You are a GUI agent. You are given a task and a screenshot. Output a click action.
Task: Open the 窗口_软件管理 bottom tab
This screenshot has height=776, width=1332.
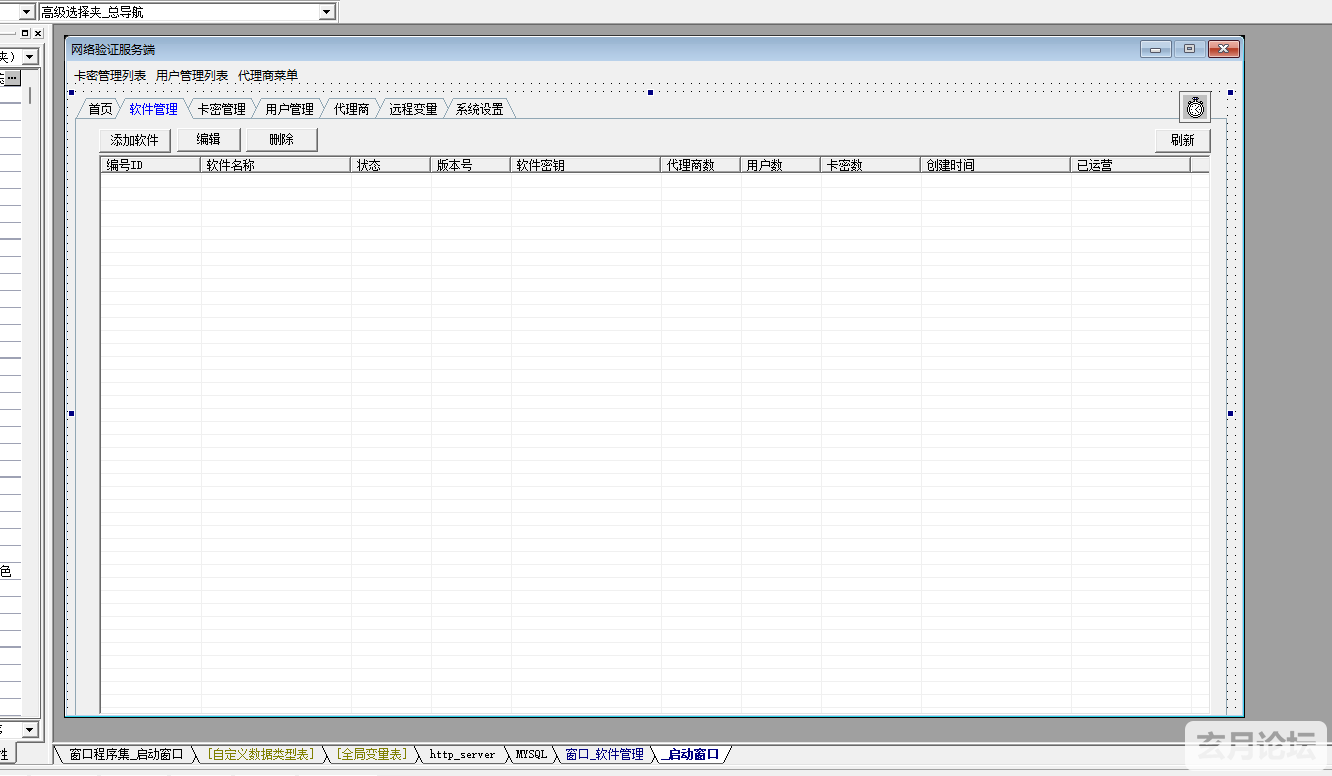604,755
